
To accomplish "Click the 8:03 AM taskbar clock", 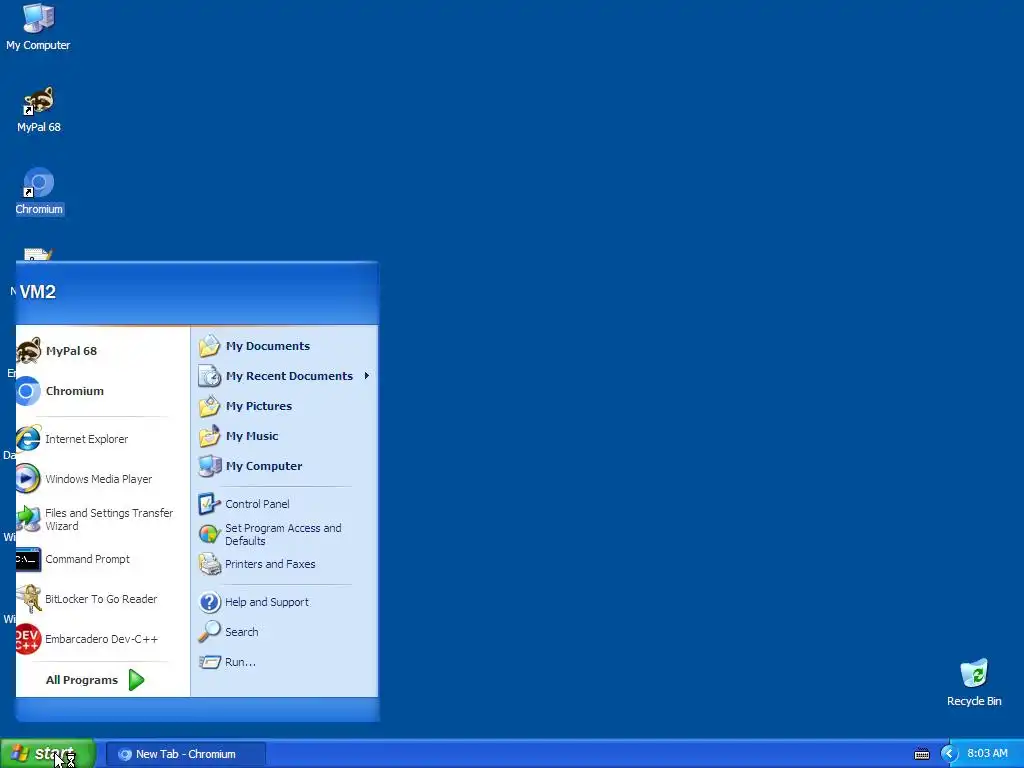I will 987,754.
